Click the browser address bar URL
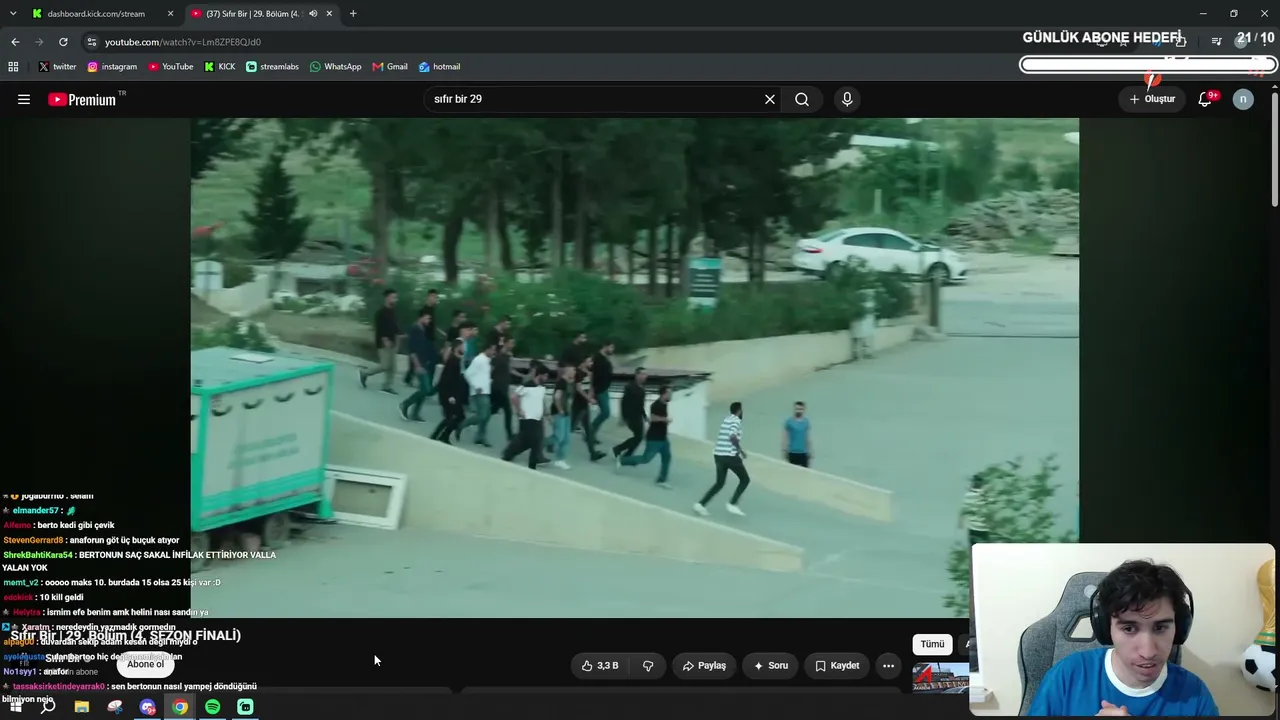The image size is (1280, 720). pyautogui.click(x=183, y=42)
